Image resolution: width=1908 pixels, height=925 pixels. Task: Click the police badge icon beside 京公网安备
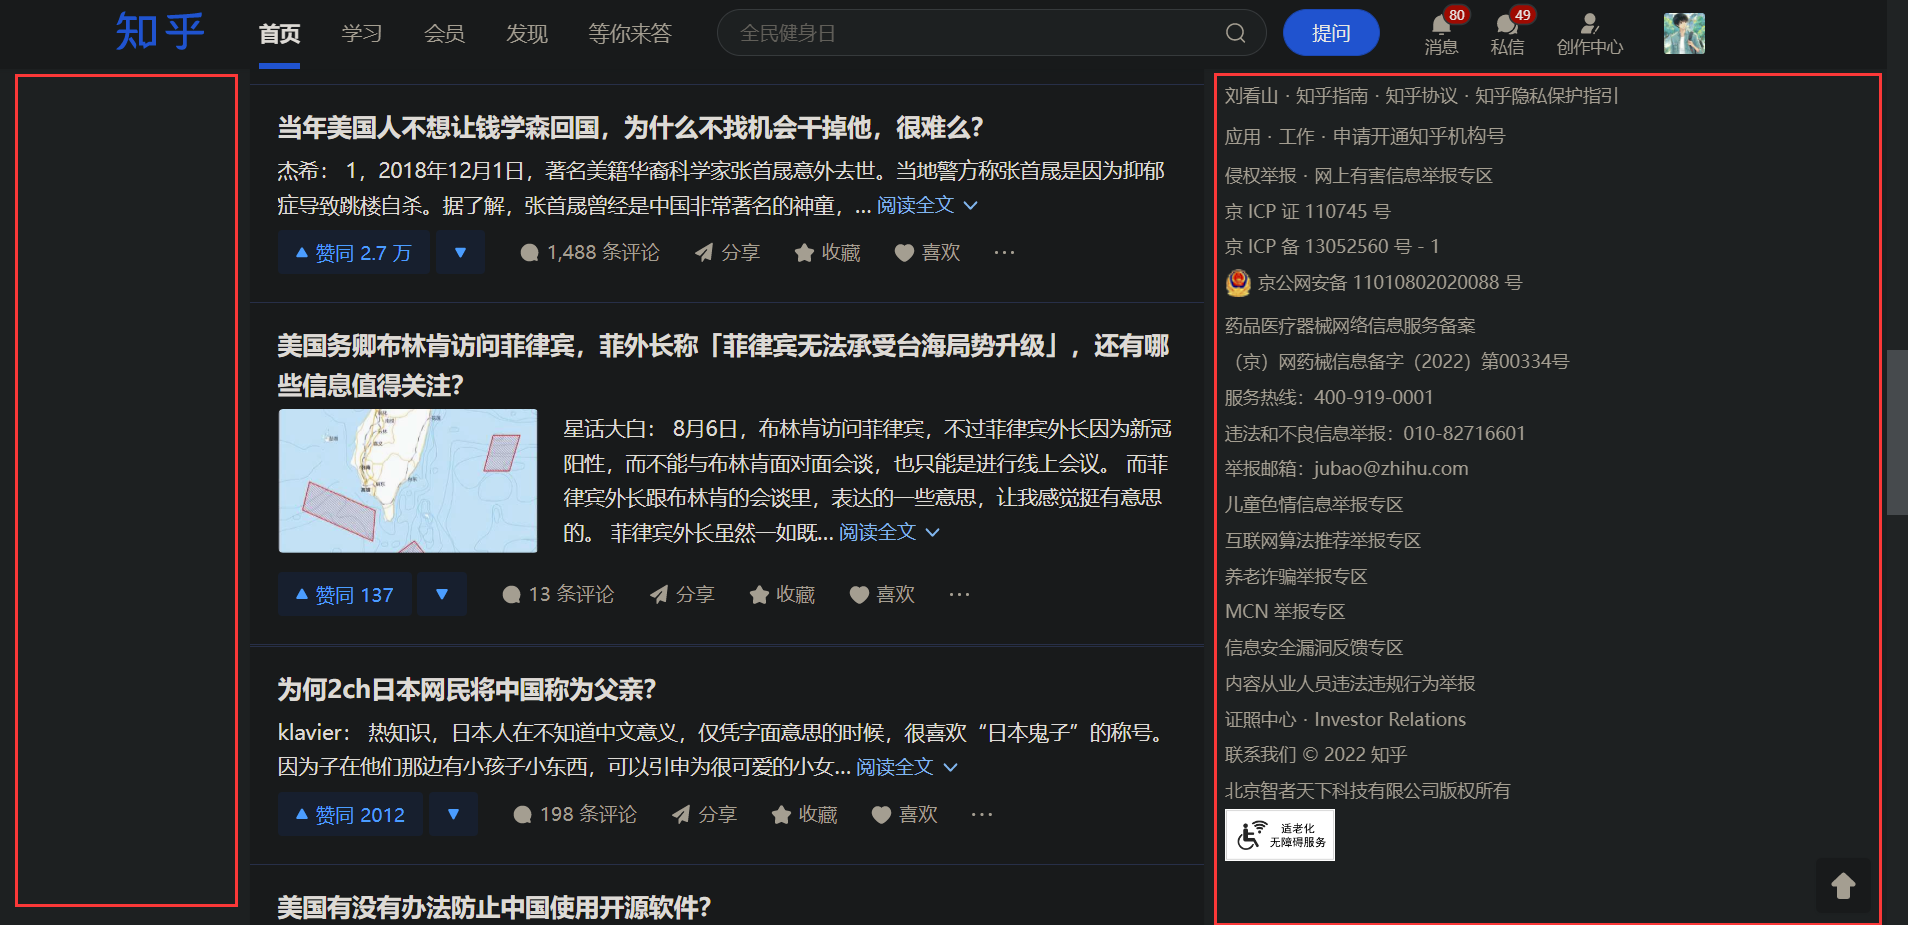pyautogui.click(x=1238, y=283)
